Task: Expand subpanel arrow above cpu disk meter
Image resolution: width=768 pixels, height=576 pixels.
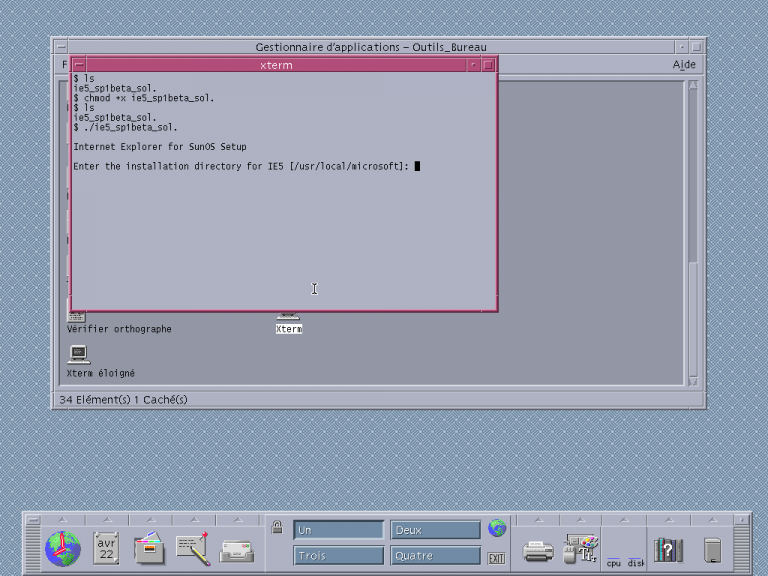Action: 624,520
